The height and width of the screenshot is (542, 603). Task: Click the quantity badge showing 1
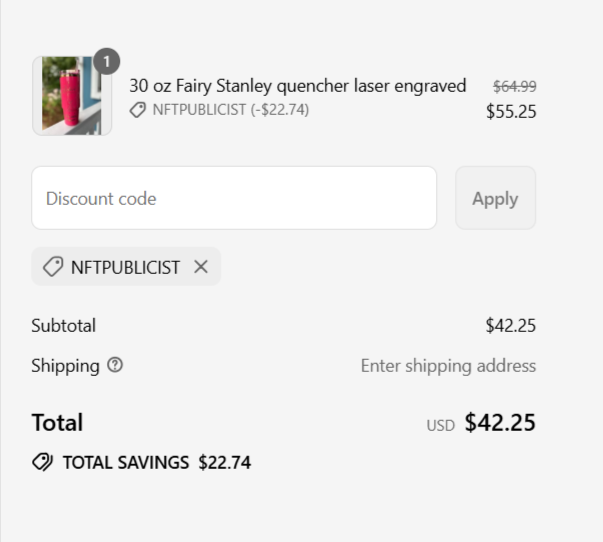pos(107,62)
